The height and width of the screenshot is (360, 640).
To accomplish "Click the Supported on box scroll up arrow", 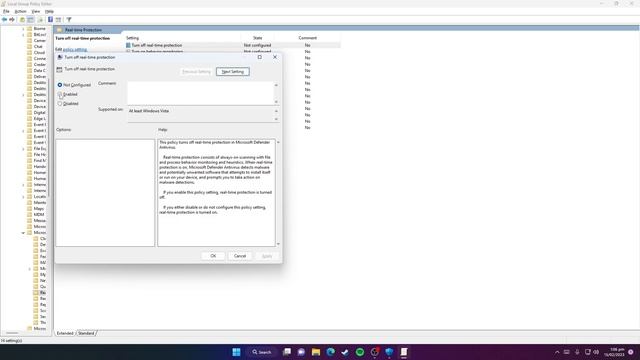I will tap(276, 111).
